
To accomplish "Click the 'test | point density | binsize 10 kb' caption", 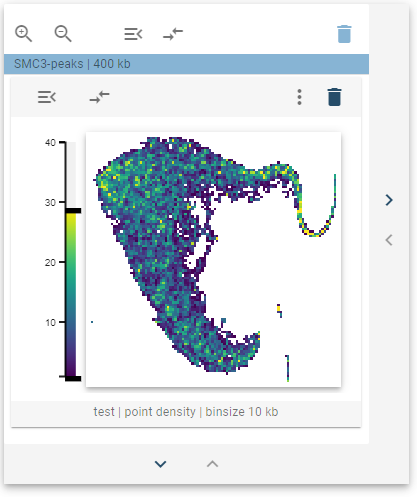I will click(x=186, y=412).
